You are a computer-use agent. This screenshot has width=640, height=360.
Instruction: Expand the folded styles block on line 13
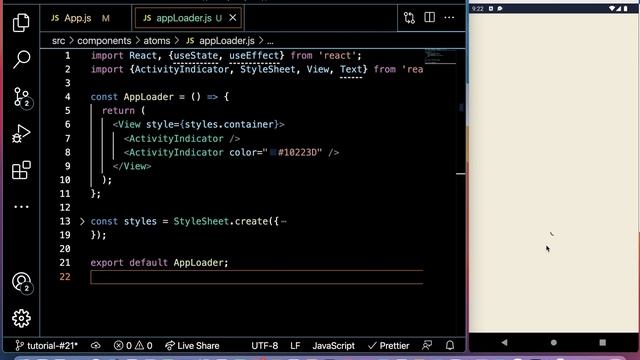point(82,221)
